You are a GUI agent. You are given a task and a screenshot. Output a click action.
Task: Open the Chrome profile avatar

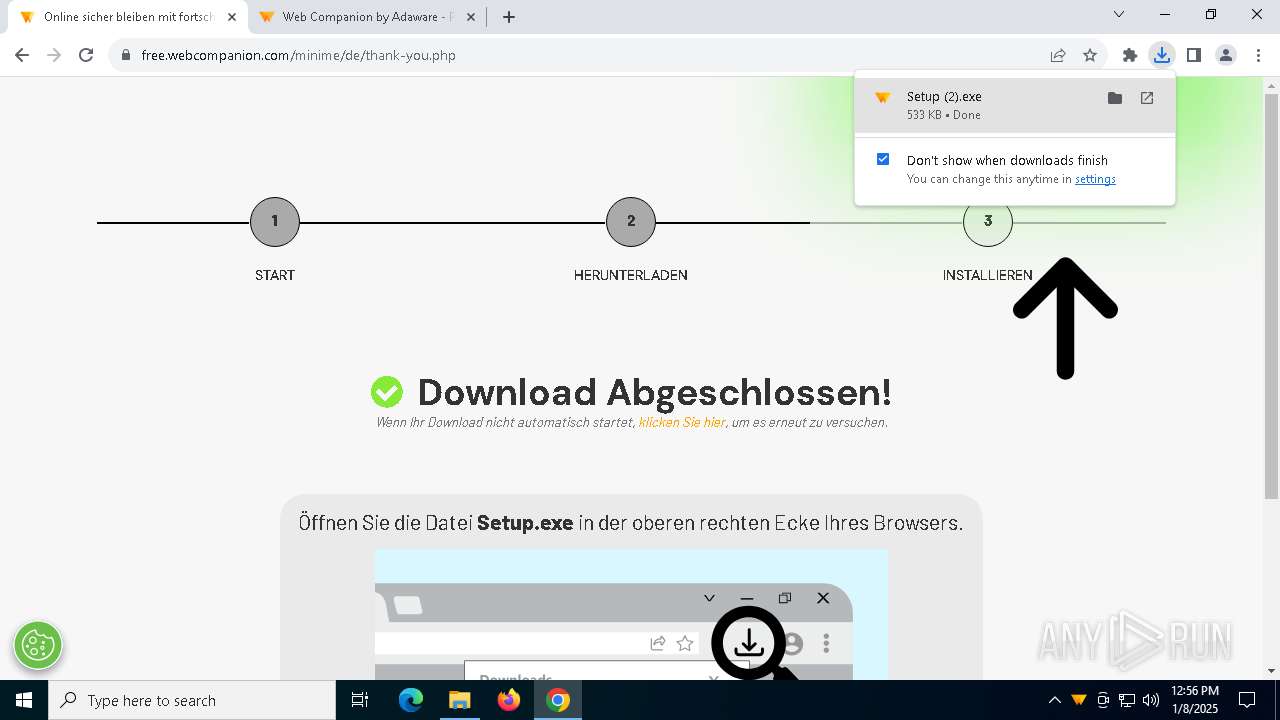pyautogui.click(x=1226, y=55)
